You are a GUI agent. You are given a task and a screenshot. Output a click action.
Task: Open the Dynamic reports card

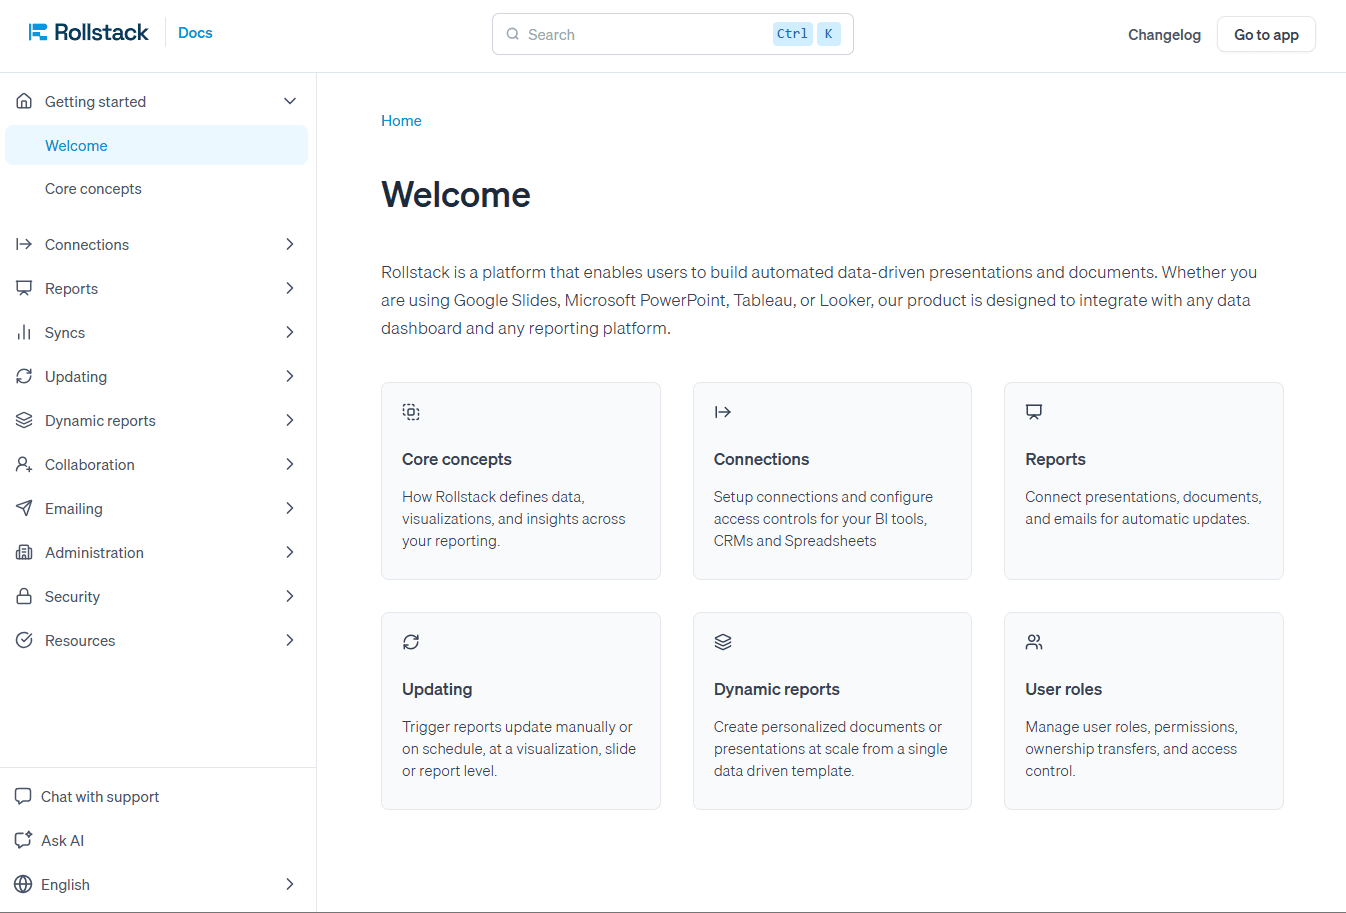coord(832,711)
